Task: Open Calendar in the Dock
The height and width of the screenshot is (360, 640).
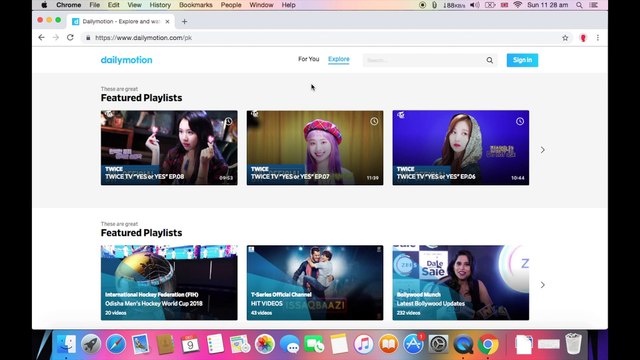Action: point(190,344)
